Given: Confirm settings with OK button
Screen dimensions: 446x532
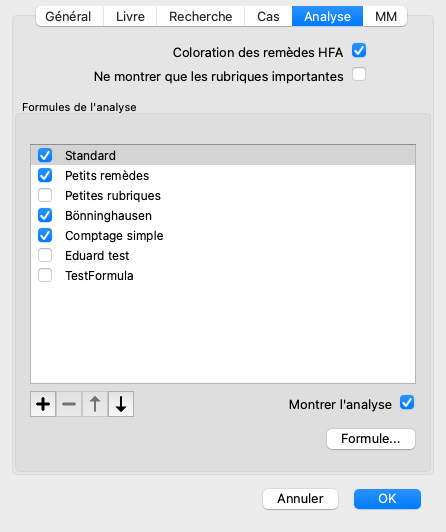Looking at the screenshot, I should pos(387,499).
